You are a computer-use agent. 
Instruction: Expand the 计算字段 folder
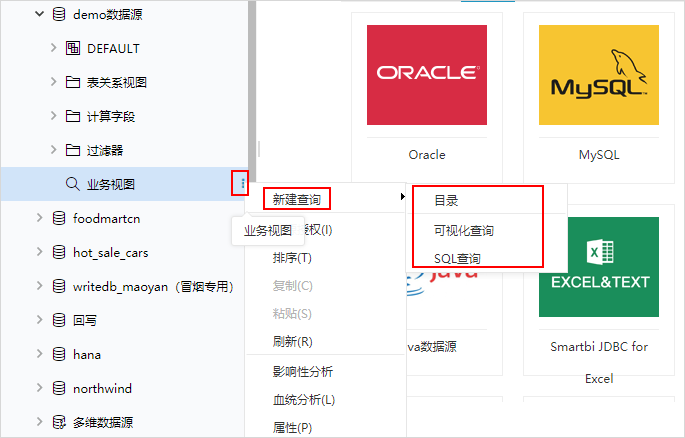53,116
